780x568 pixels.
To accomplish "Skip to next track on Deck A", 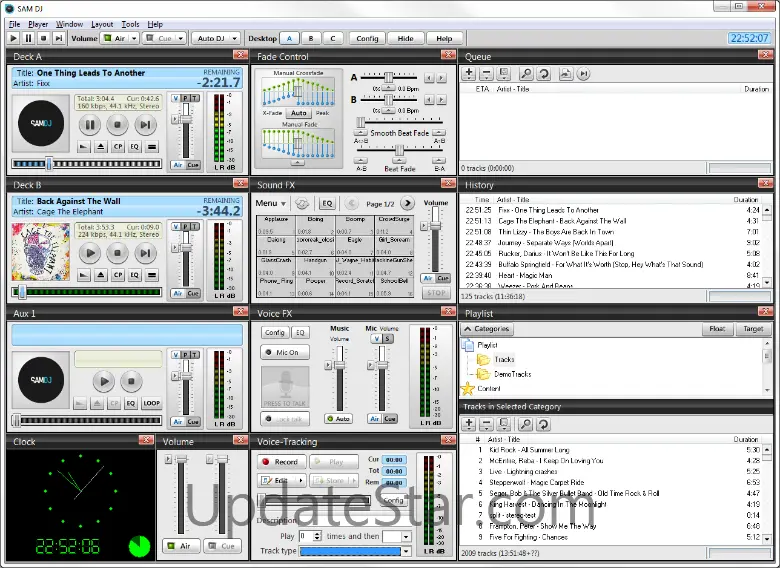I will point(145,125).
